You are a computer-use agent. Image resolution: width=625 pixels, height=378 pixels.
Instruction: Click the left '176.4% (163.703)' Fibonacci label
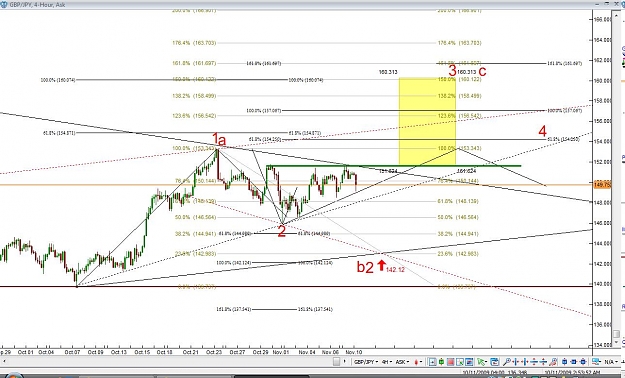click(x=194, y=43)
